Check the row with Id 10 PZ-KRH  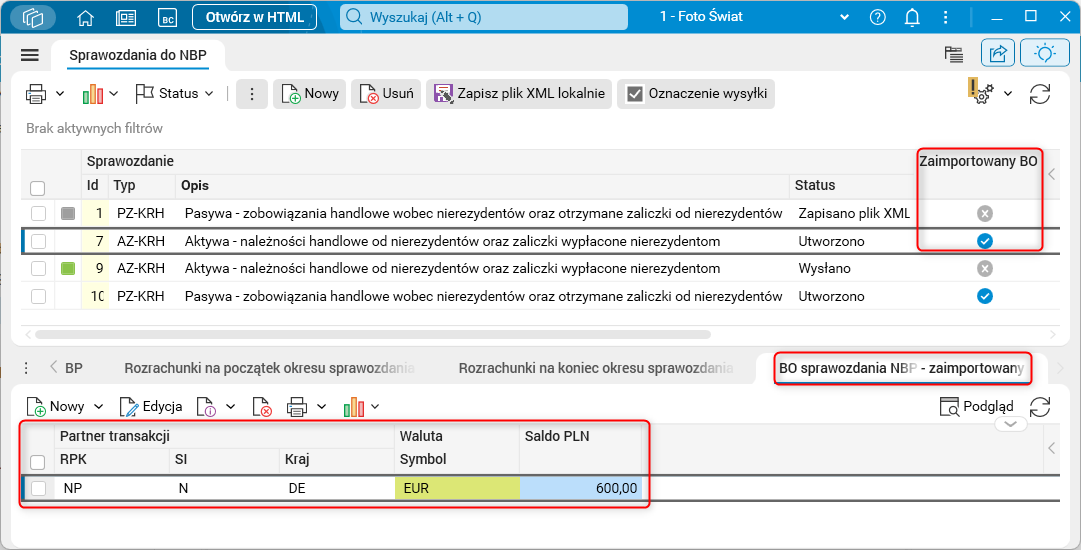pos(38,296)
